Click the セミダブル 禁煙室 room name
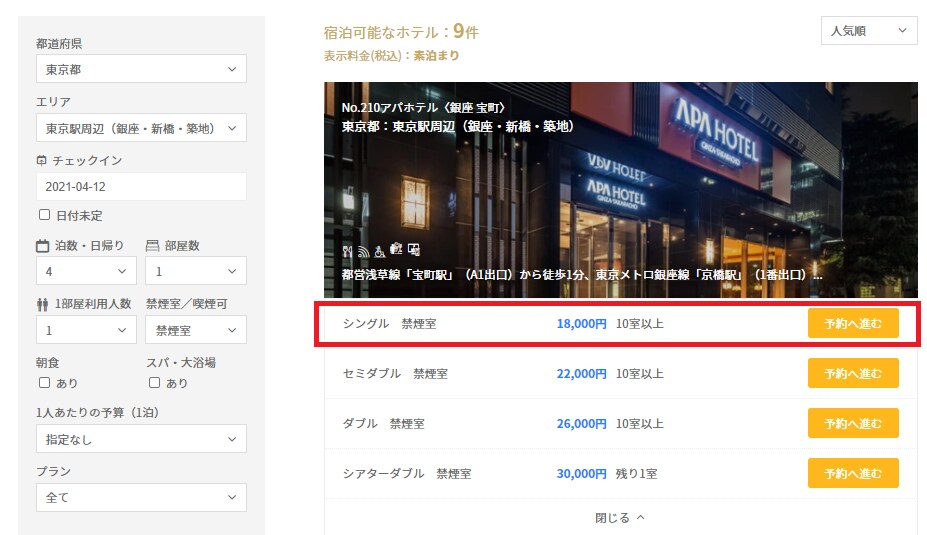927x535 pixels. coord(396,374)
